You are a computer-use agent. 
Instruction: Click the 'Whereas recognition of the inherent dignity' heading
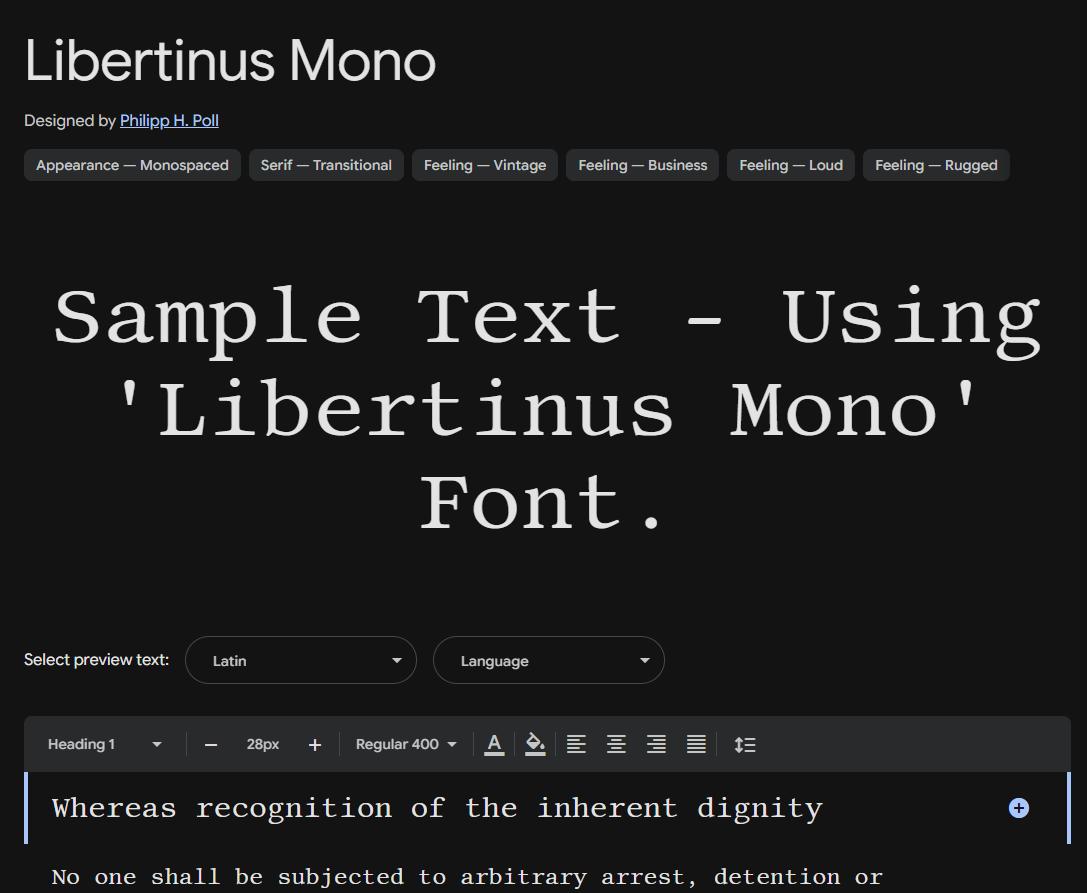[x=437, y=809]
